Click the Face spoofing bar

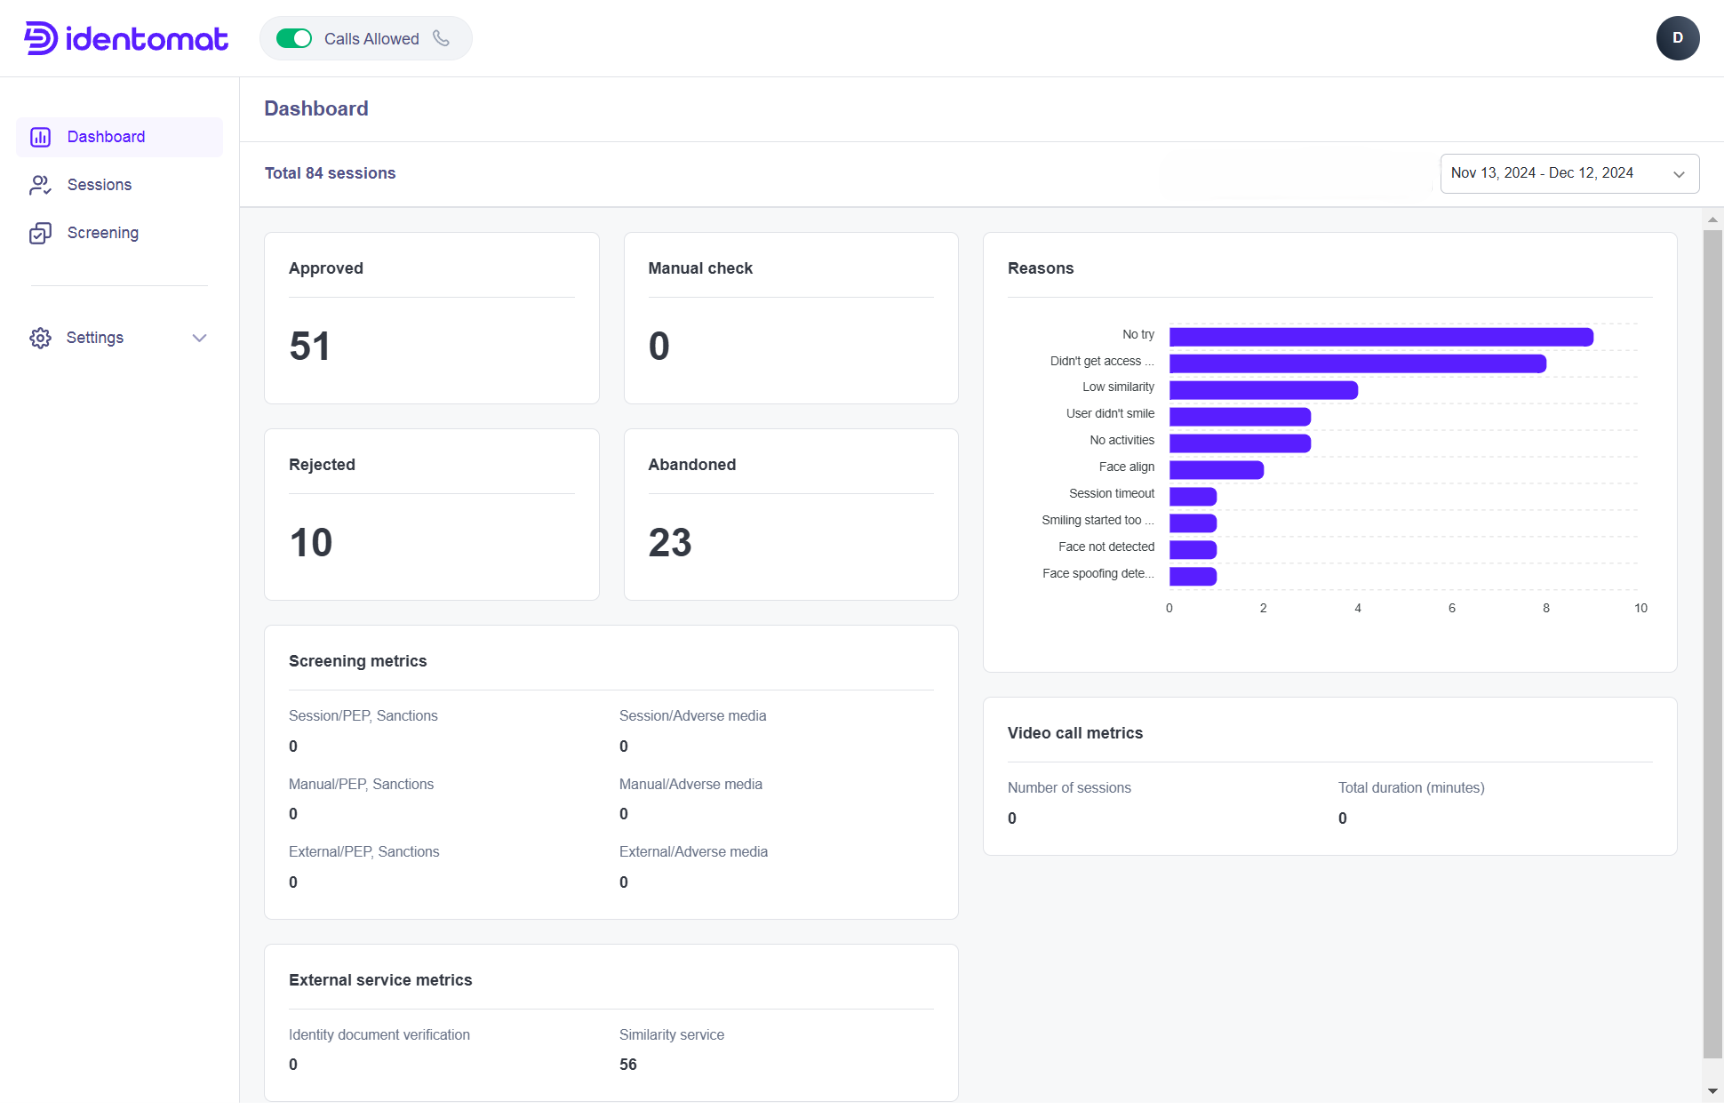pyautogui.click(x=1192, y=576)
